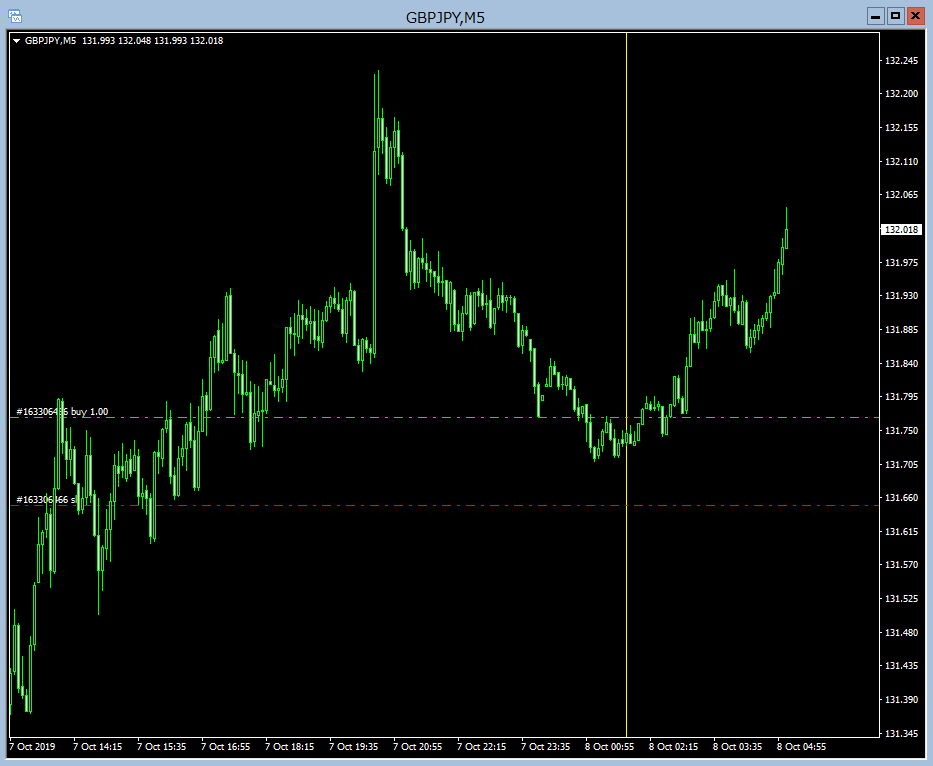This screenshot has height=766, width=933.
Task: Click price scale value 132.200
Action: tap(901, 94)
